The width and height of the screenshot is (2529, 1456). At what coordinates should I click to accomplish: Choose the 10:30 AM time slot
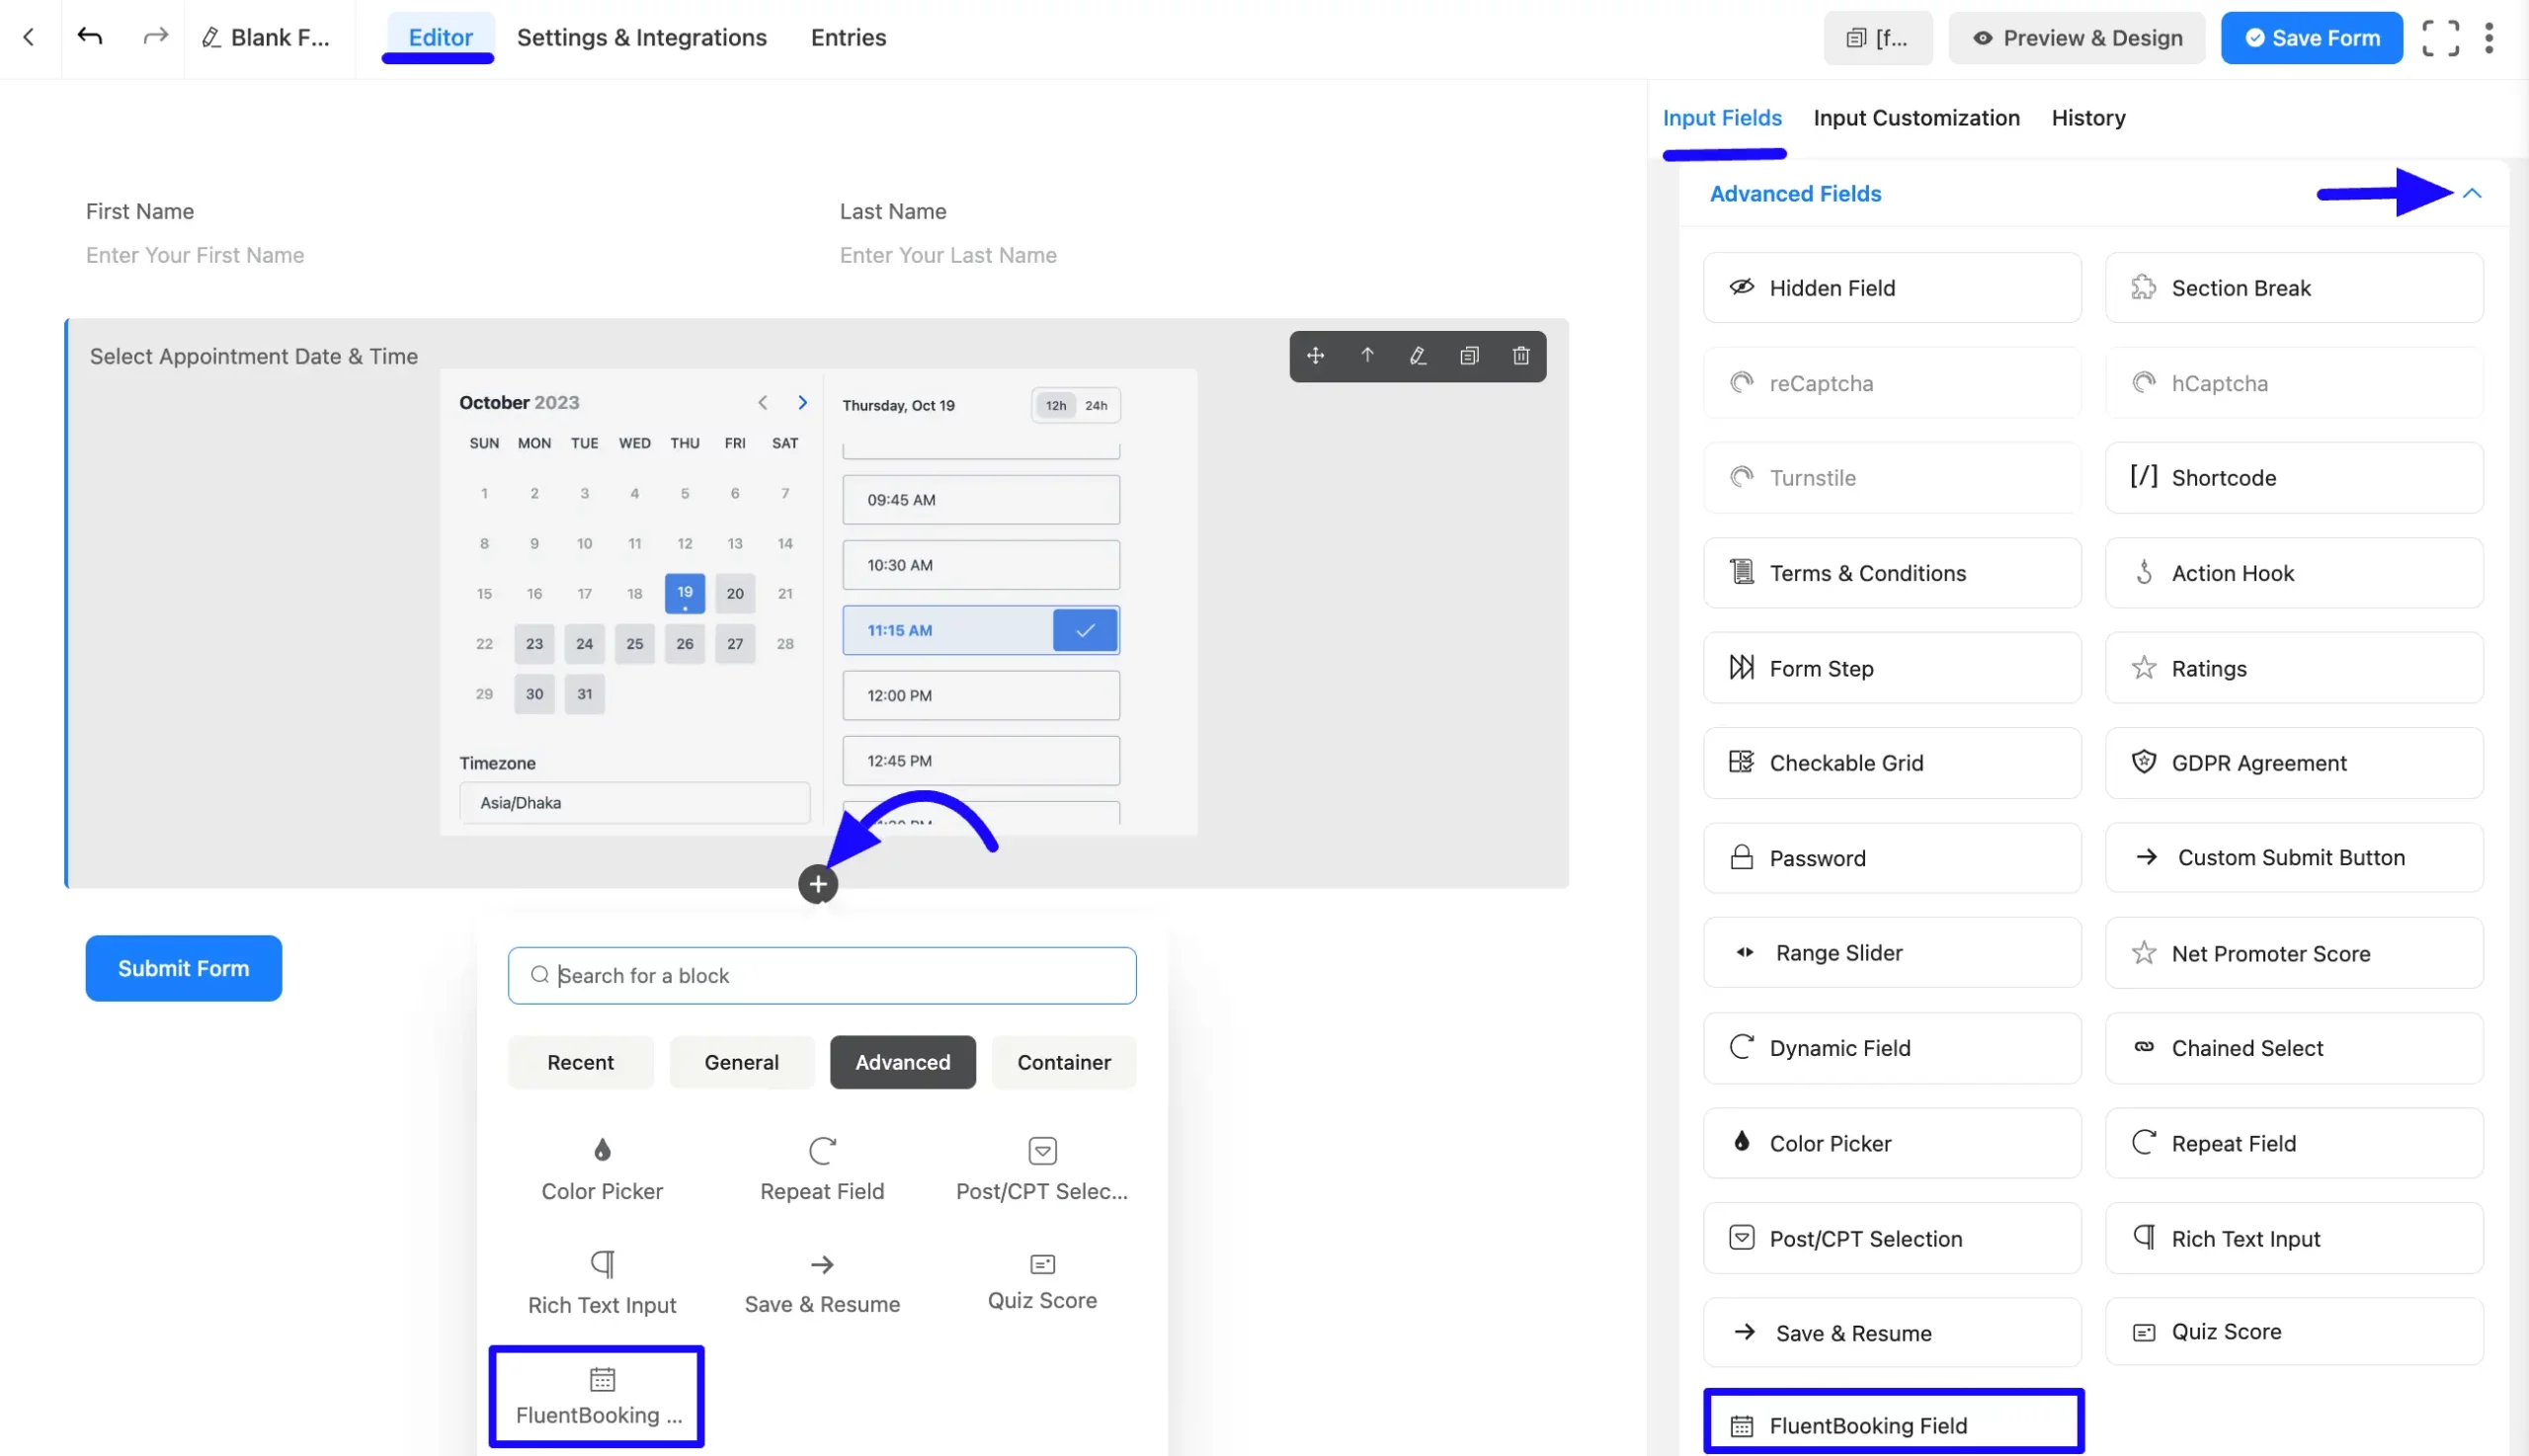[981, 565]
